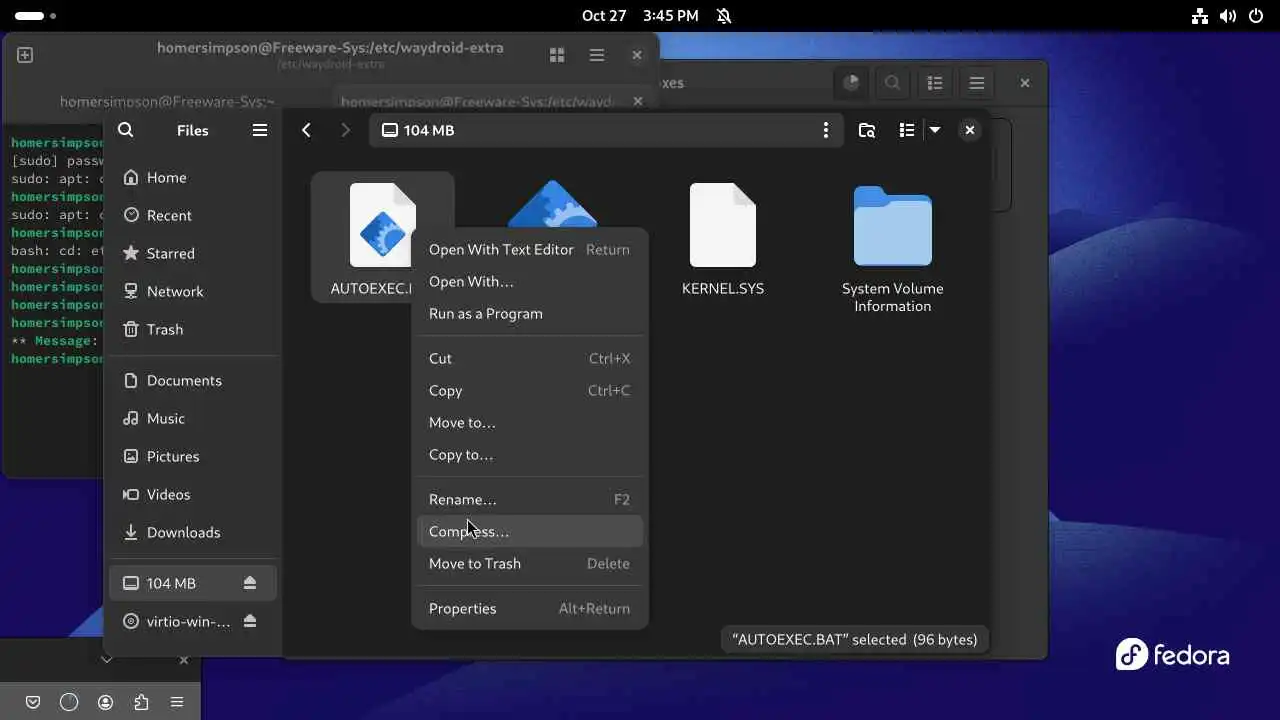The image size is (1280, 720).
Task: Open system menu via power icon
Action: point(1256,16)
